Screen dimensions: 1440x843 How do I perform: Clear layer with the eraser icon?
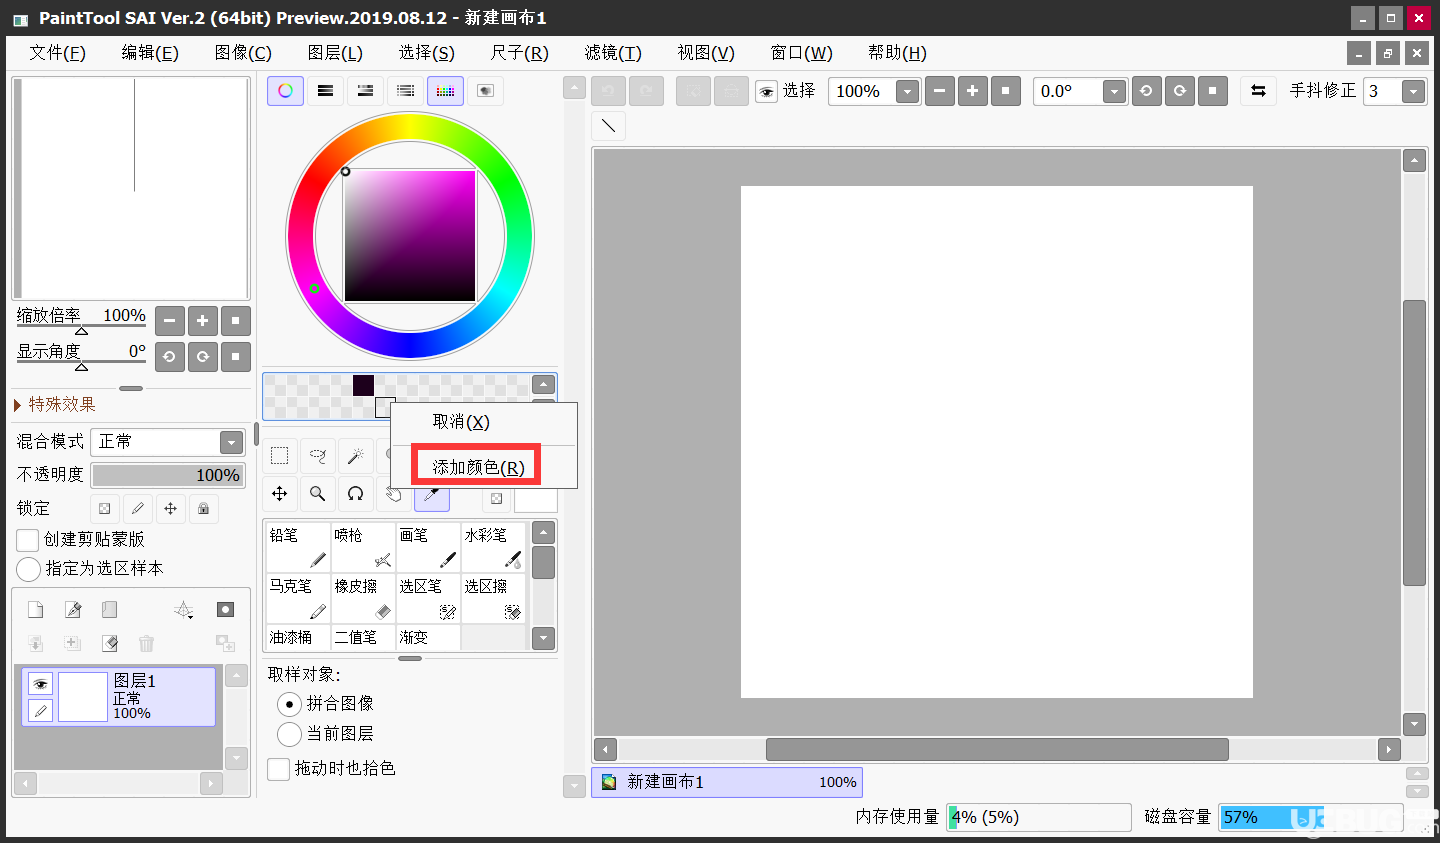pos(110,643)
